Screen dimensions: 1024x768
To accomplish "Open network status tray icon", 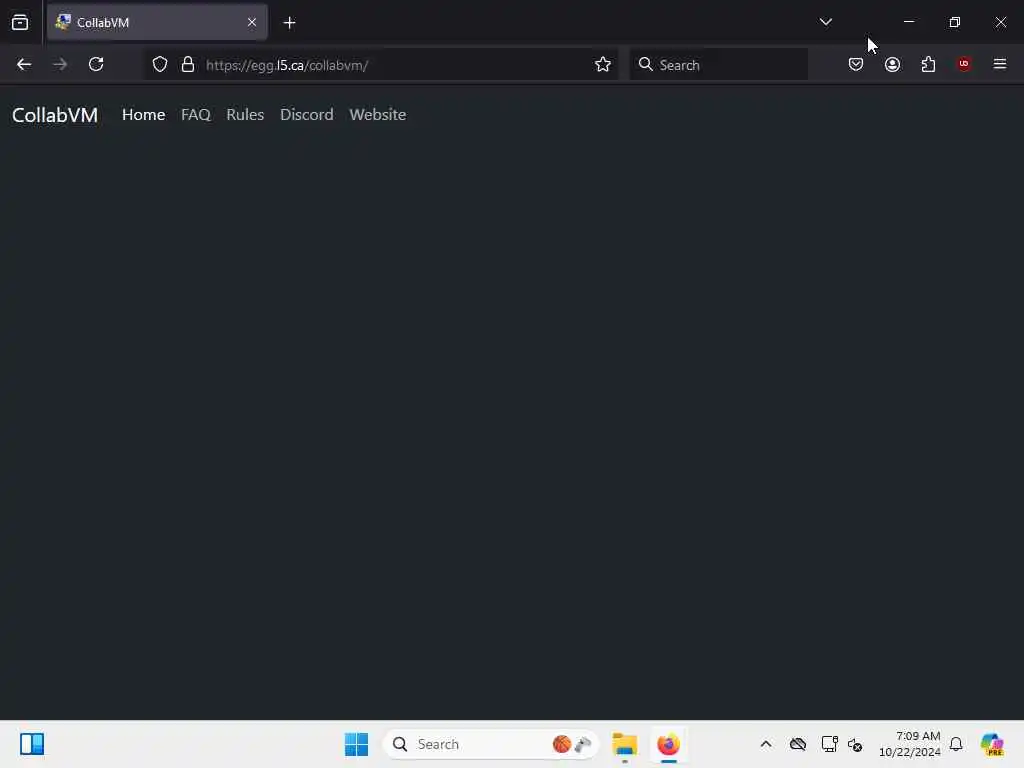I will point(829,744).
